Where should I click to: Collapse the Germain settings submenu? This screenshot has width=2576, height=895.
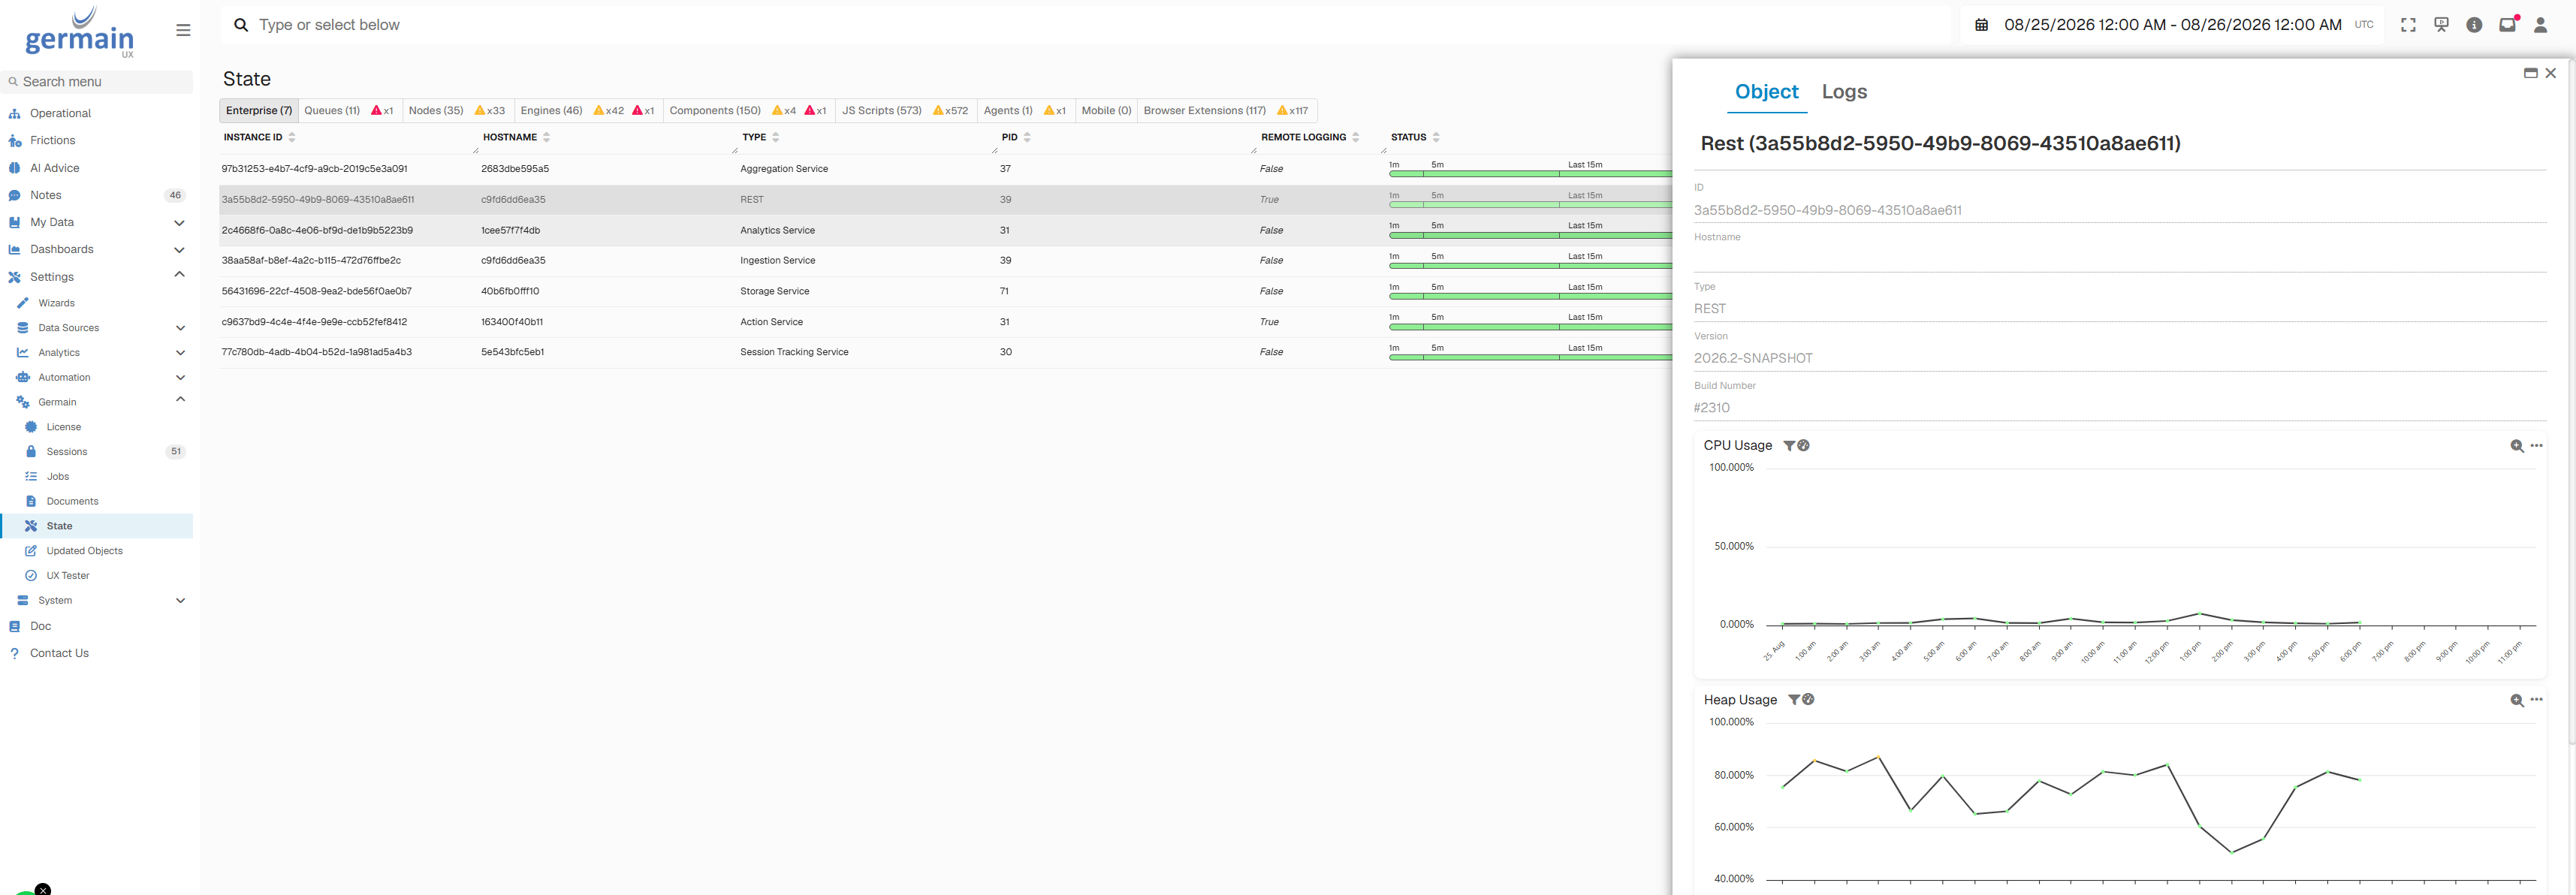click(180, 400)
